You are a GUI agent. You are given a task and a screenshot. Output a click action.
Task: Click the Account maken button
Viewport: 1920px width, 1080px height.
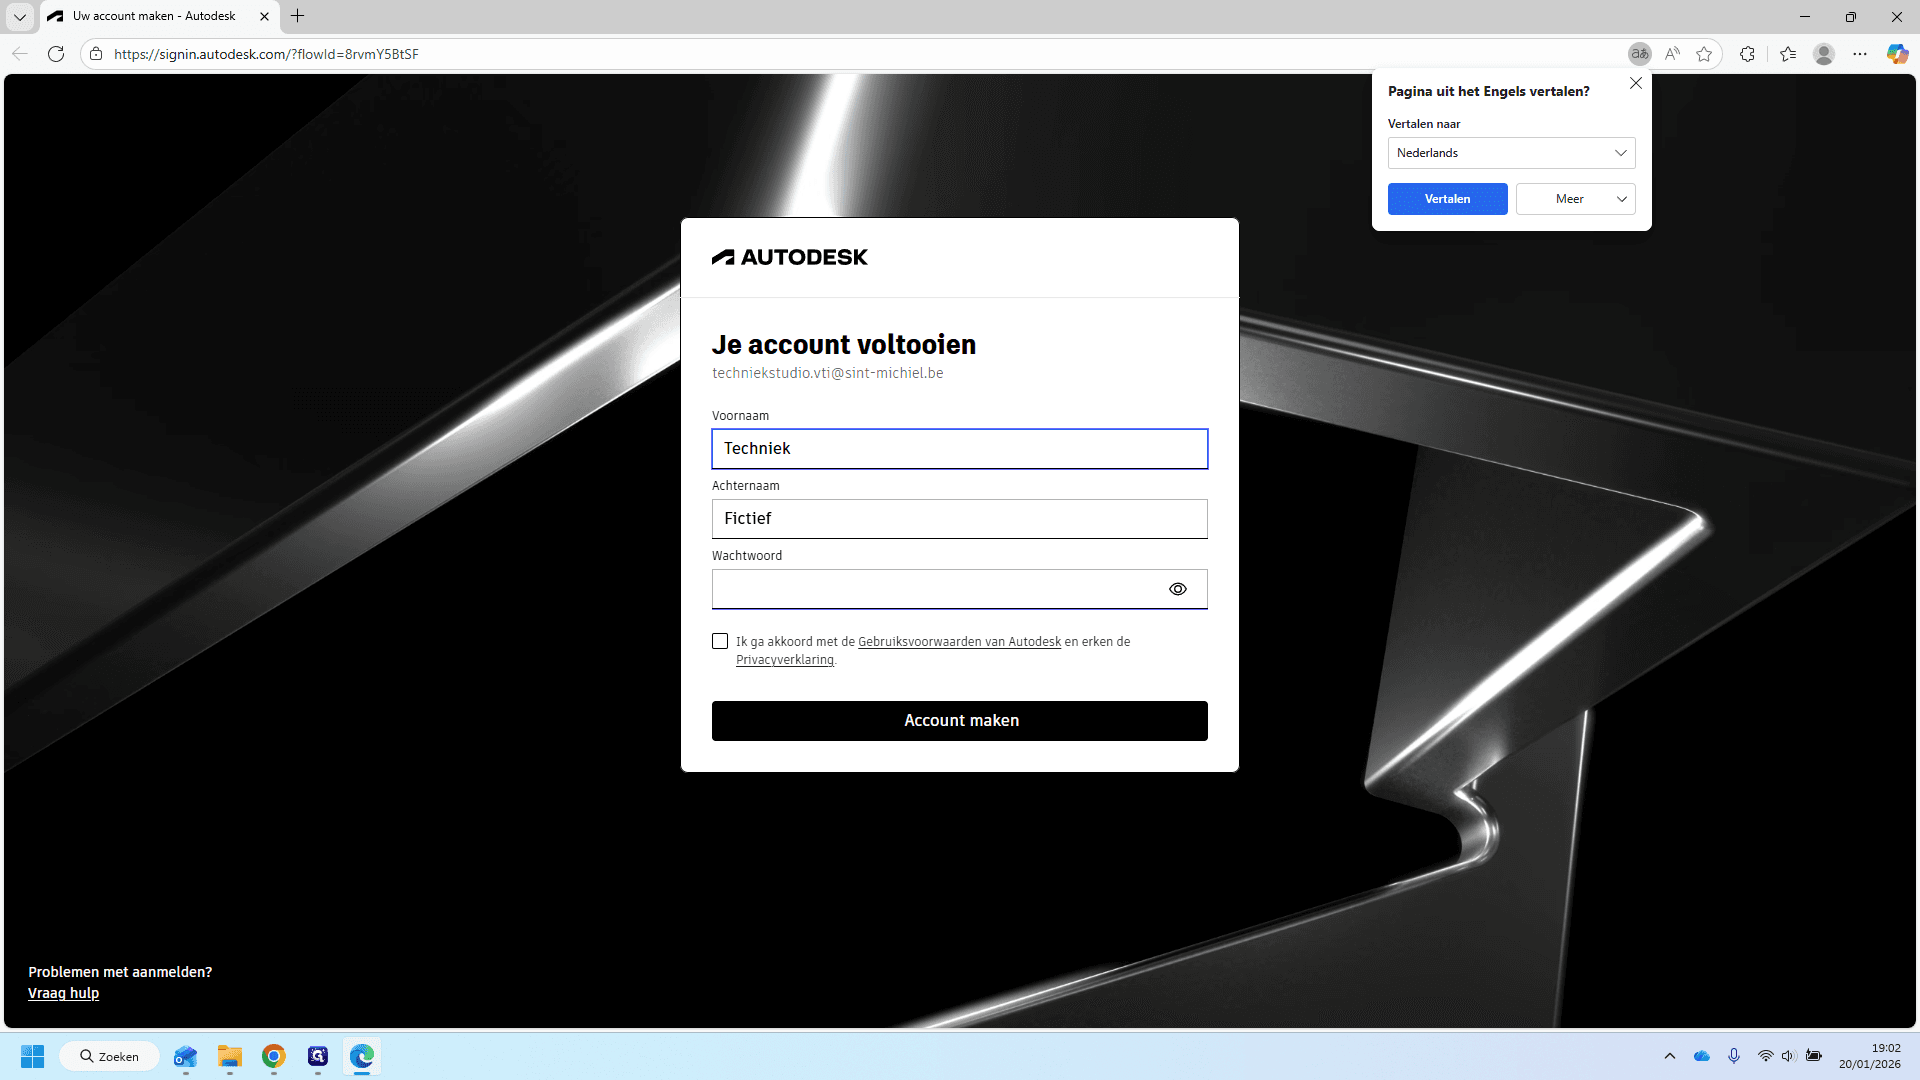click(x=960, y=721)
